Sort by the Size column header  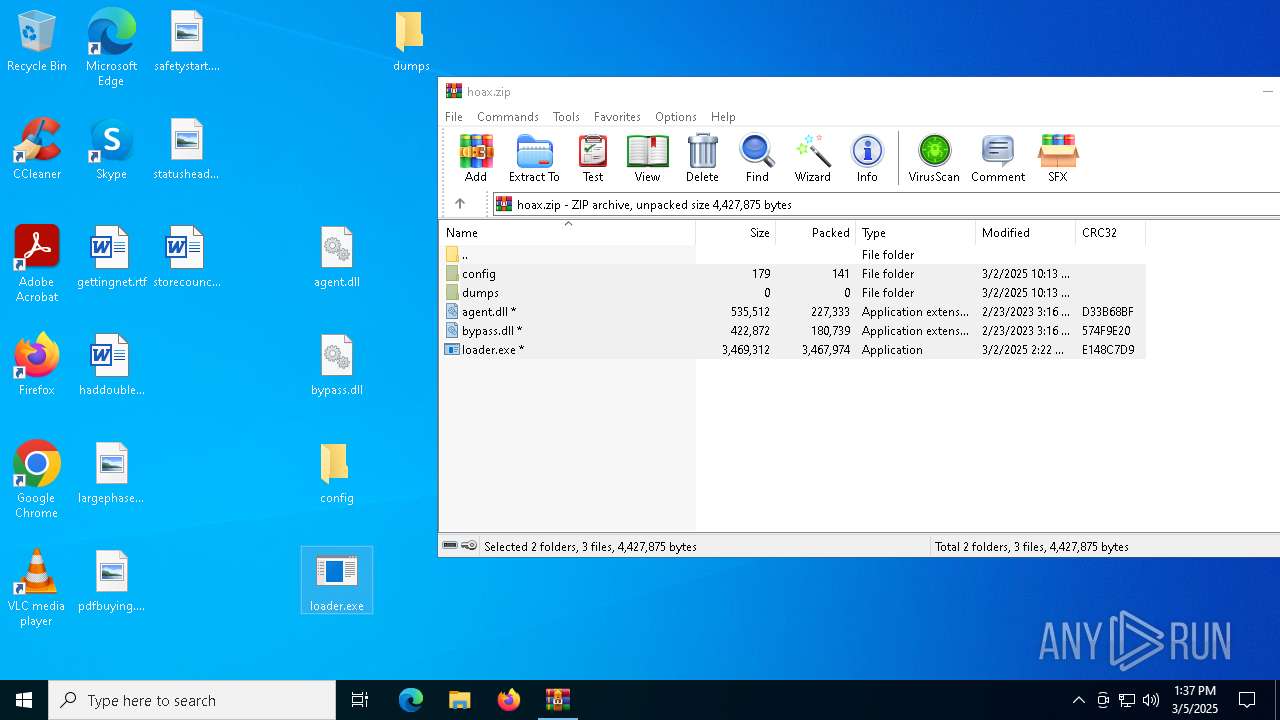pyautogui.click(x=735, y=232)
